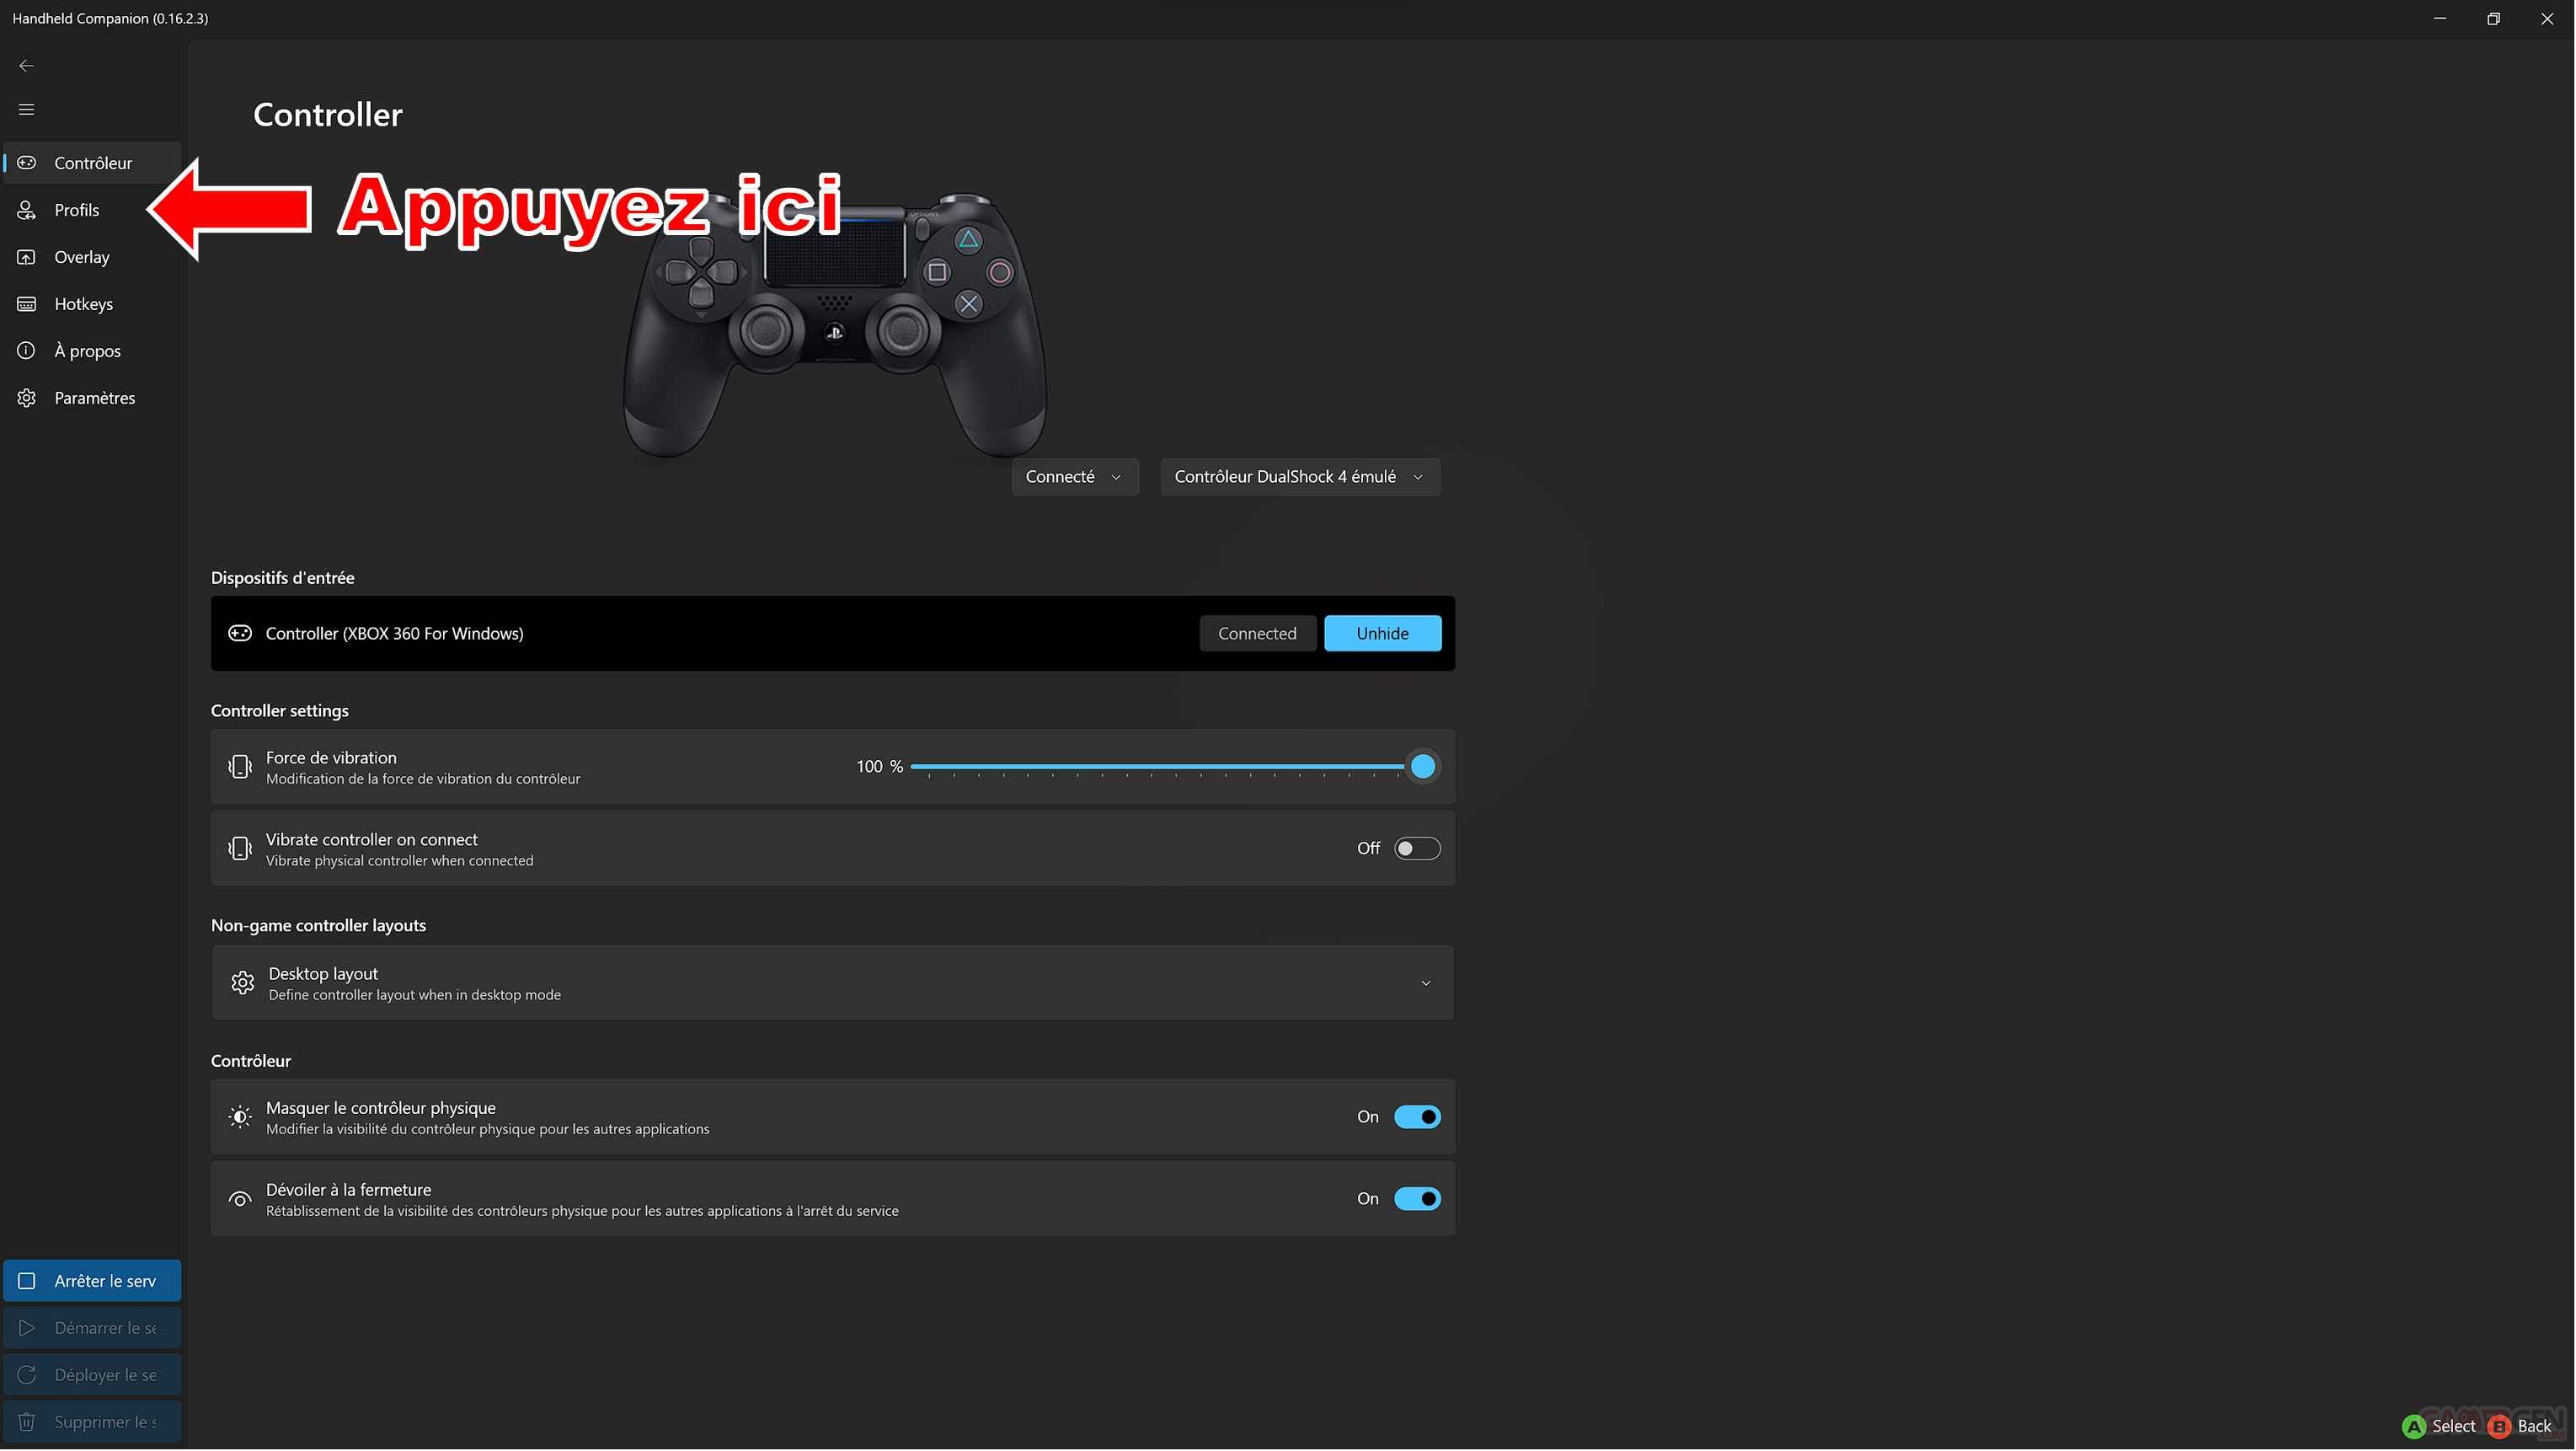Click the Hotkeys keyboard icon
2576x1451 pixels.
[27, 304]
